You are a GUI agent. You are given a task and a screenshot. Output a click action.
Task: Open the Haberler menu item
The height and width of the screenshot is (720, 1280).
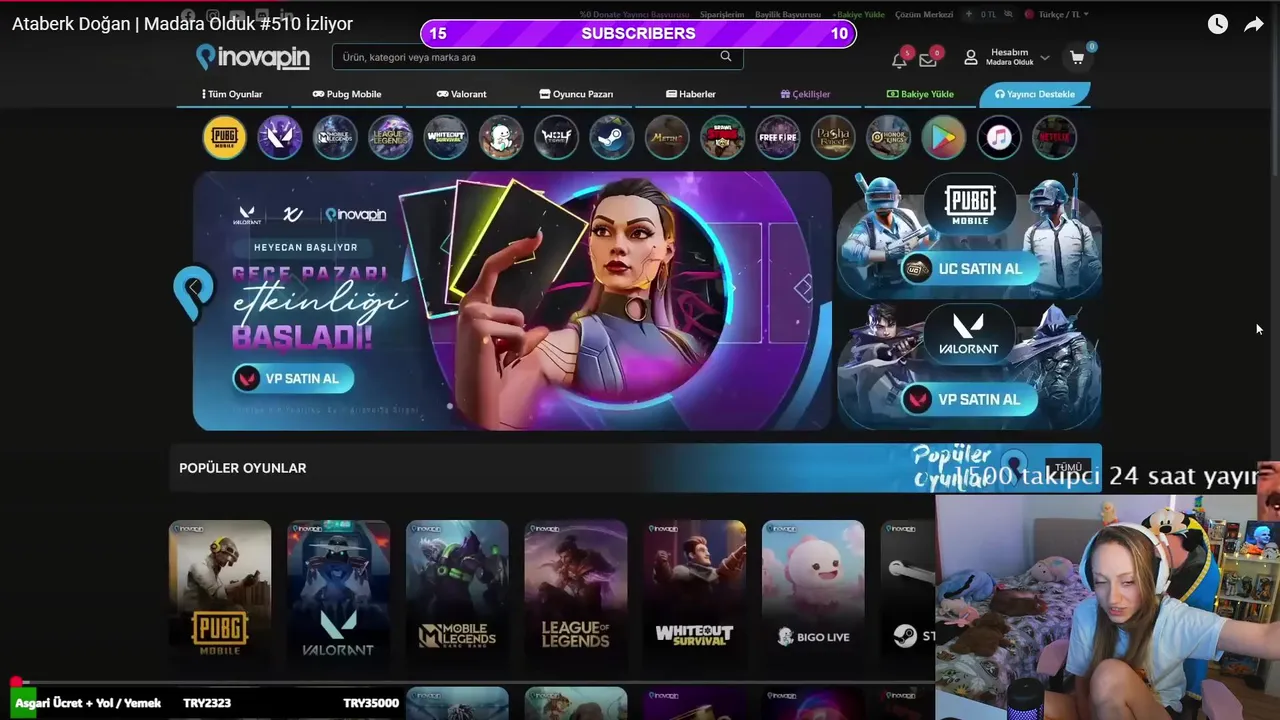(691, 94)
